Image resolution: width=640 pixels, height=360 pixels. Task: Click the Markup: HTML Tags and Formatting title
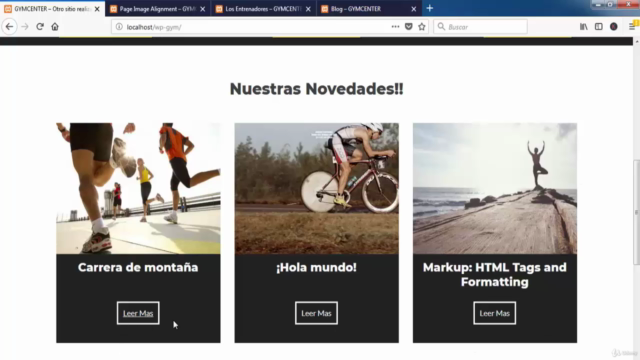point(495,275)
